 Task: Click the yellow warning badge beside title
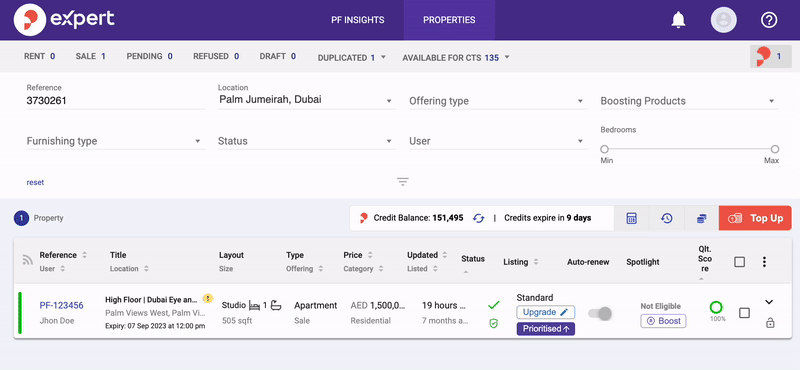click(207, 299)
